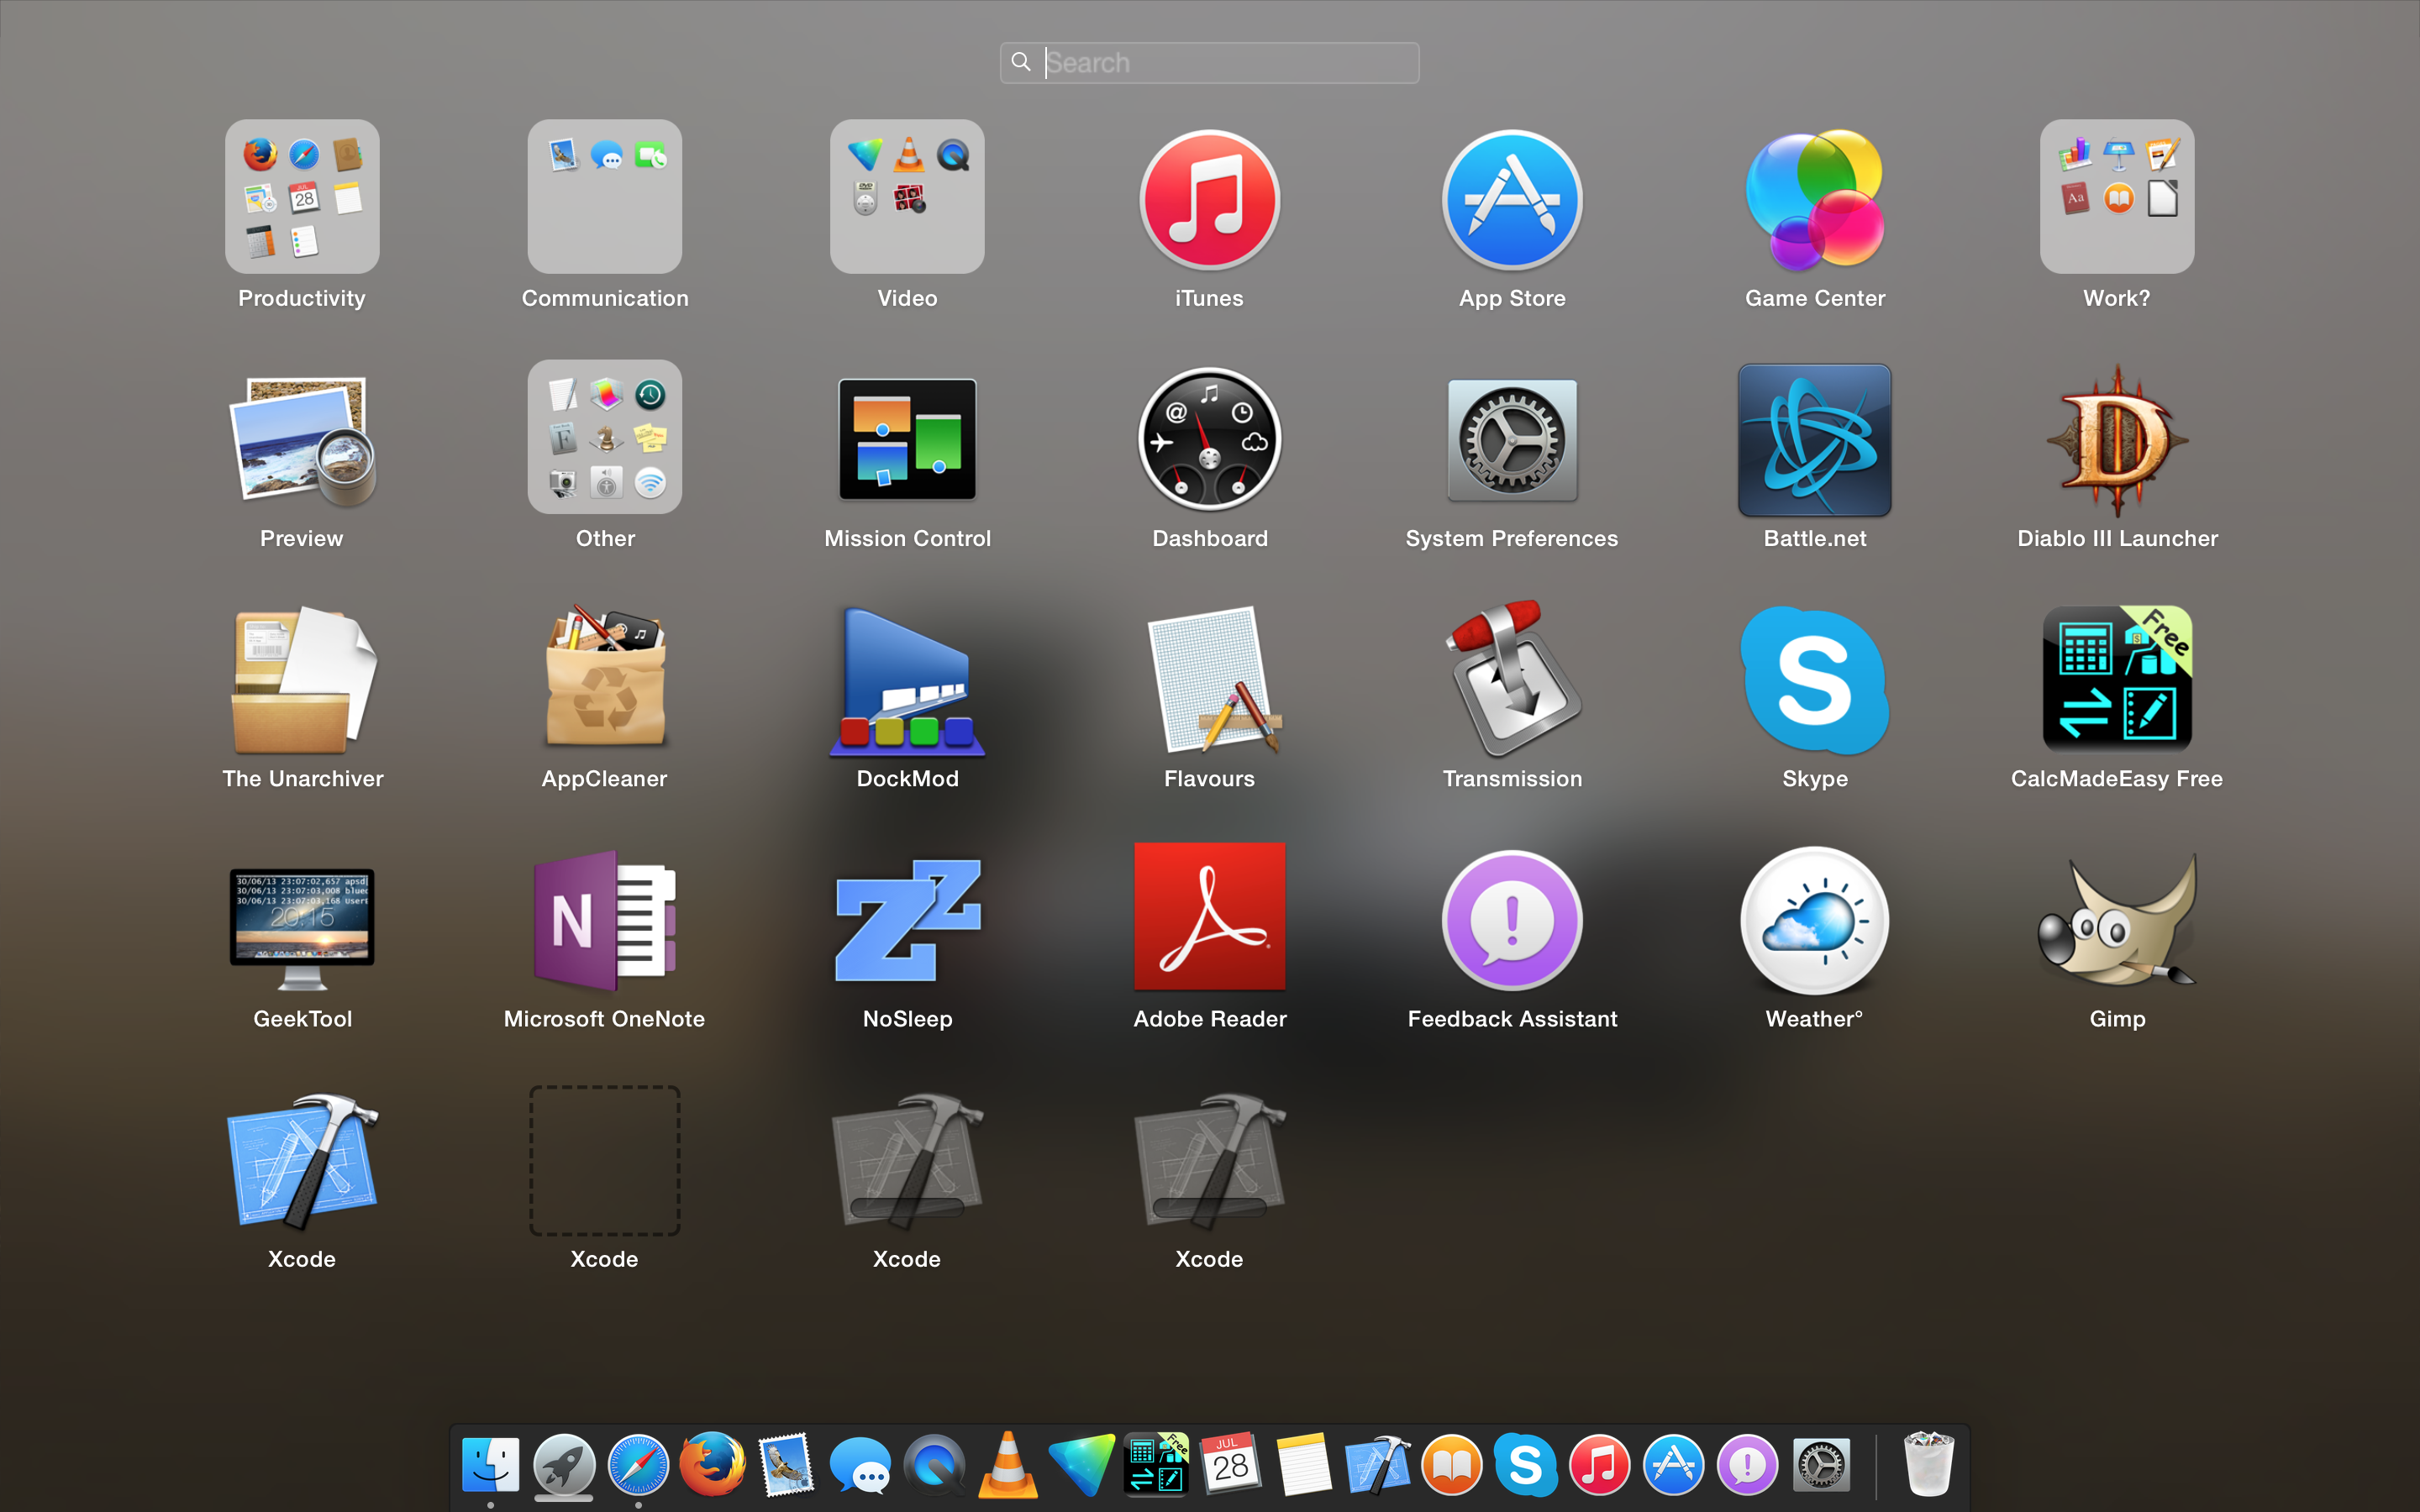
Task: Open iBooks from the Dock
Action: click(1452, 1465)
